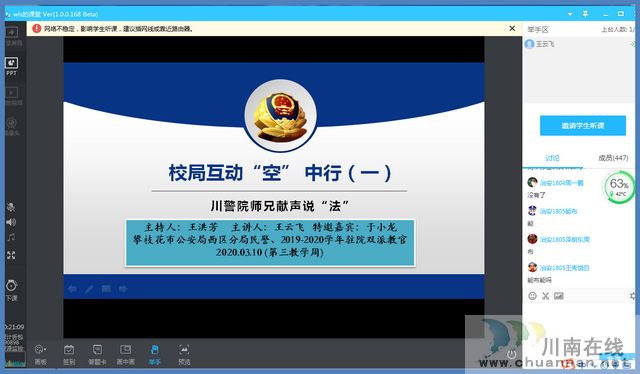The image size is (640, 374).
Task: Open the video playback option below PPT
Action: point(11,96)
